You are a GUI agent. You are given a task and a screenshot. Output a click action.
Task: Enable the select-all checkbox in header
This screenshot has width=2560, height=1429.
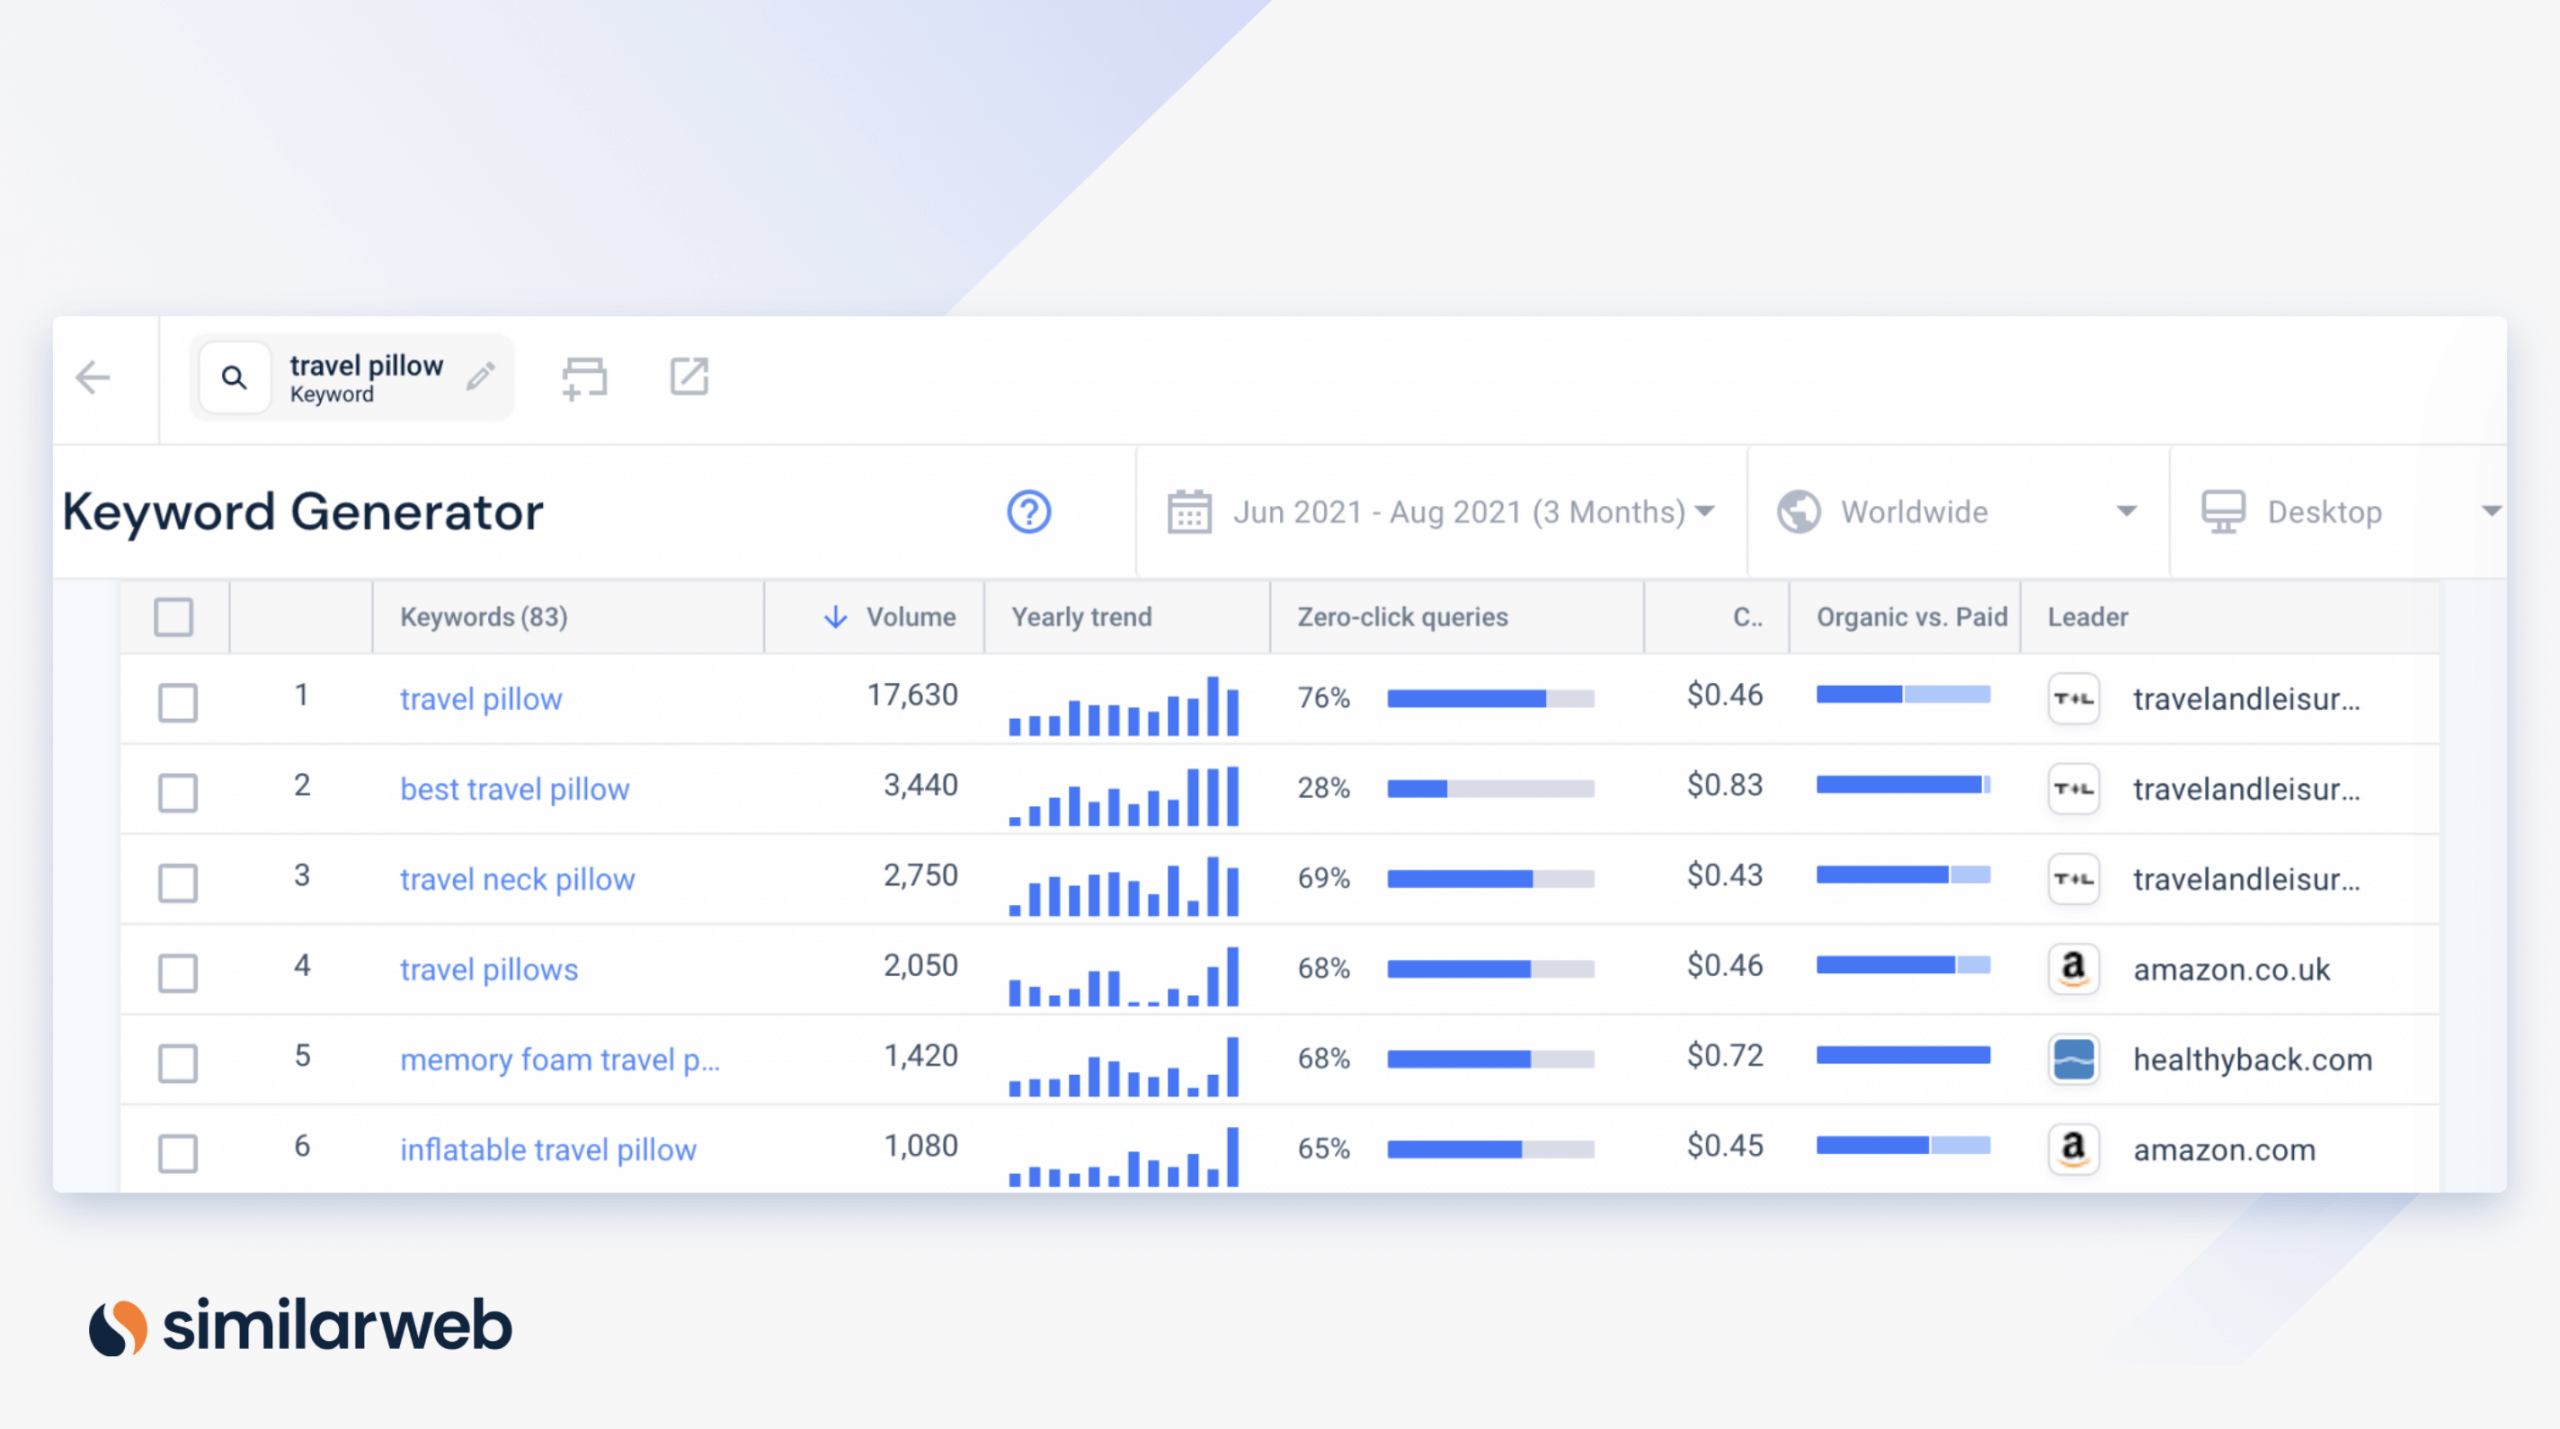point(174,615)
